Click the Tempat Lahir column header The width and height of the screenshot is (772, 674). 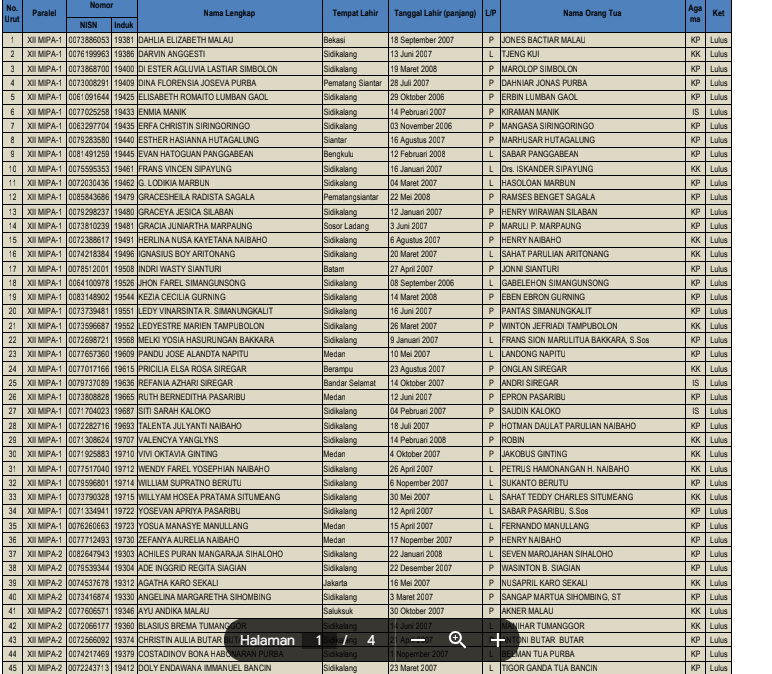coord(355,13)
